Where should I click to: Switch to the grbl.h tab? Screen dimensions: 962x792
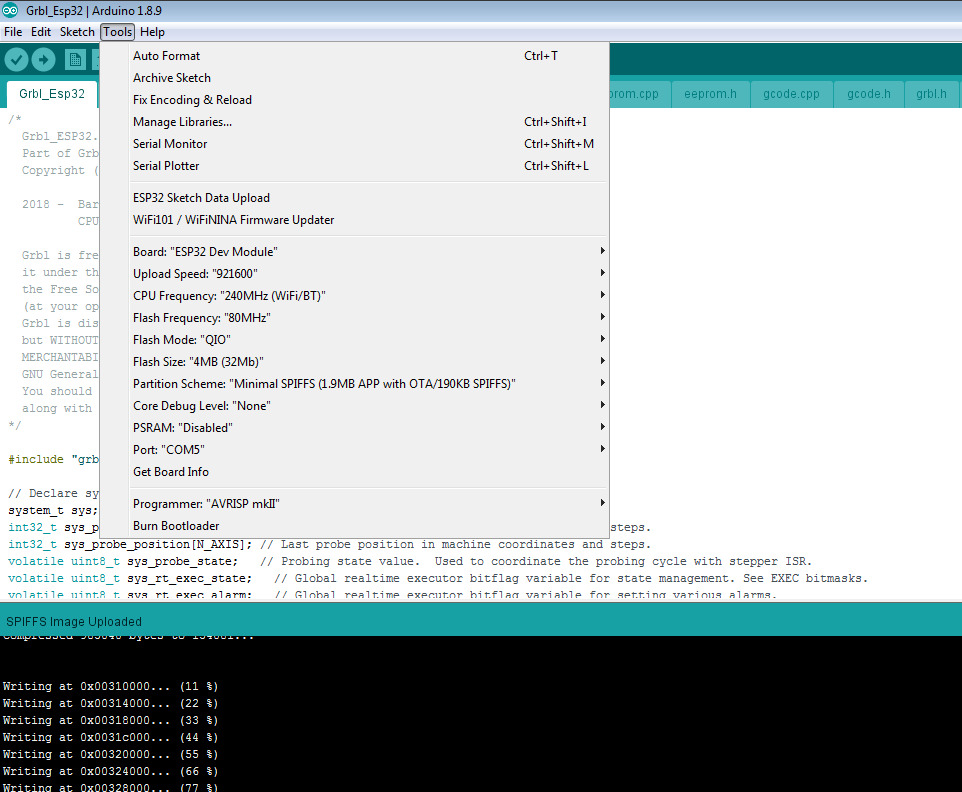click(931, 94)
